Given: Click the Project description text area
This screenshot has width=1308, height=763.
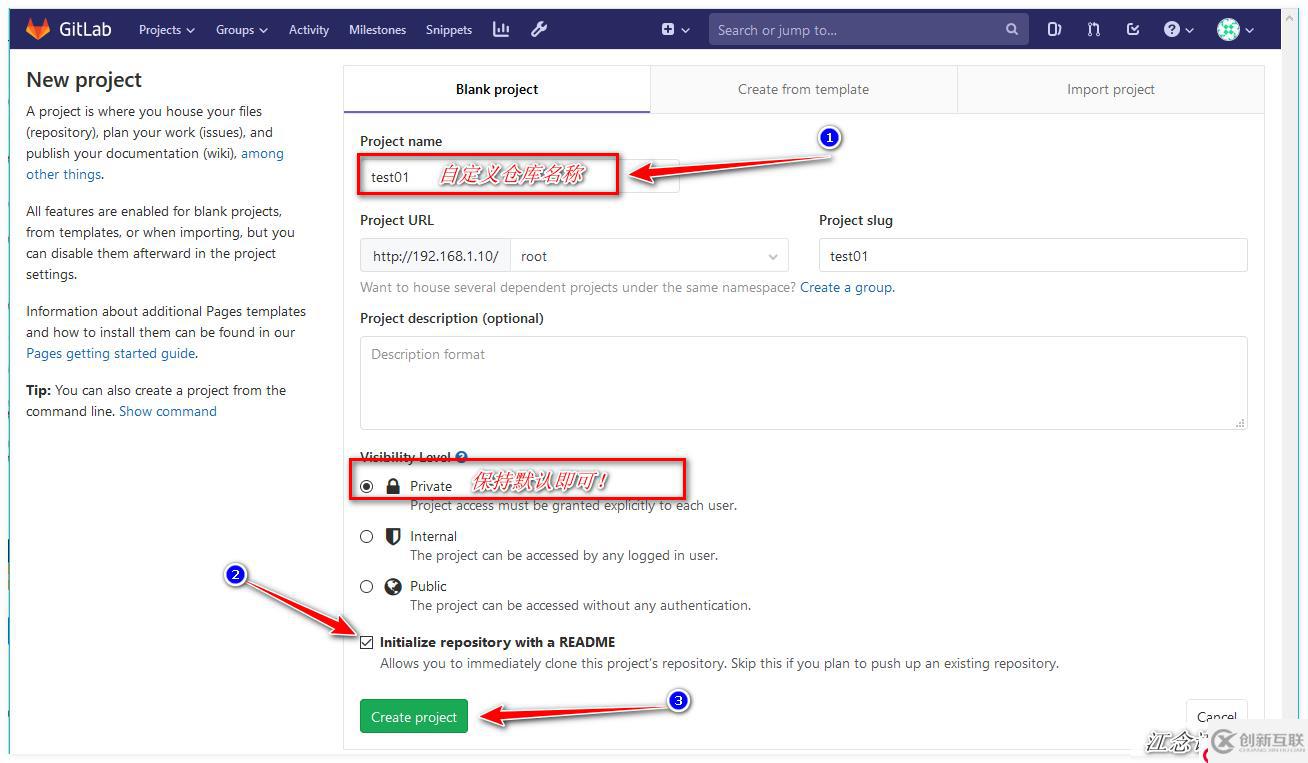Looking at the screenshot, I should coord(803,383).
